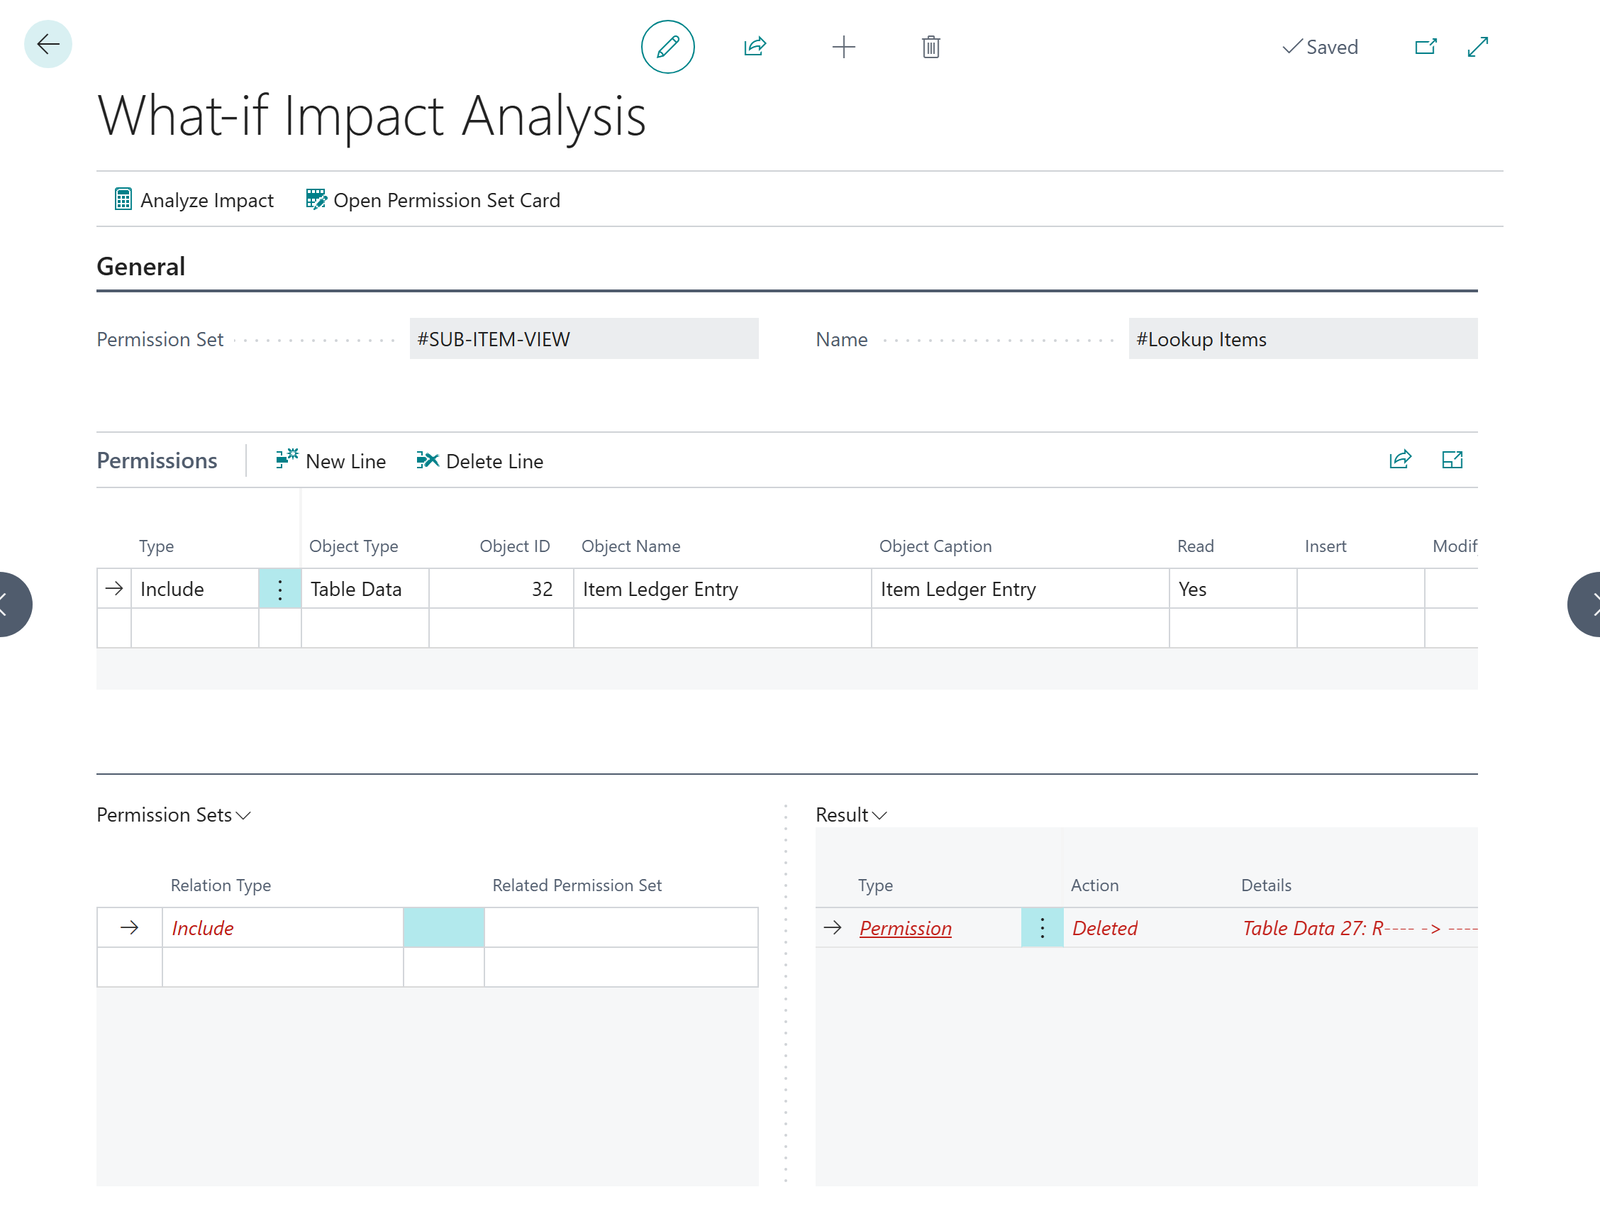
Task: Go to the previous record arrow
Action: 14,604
